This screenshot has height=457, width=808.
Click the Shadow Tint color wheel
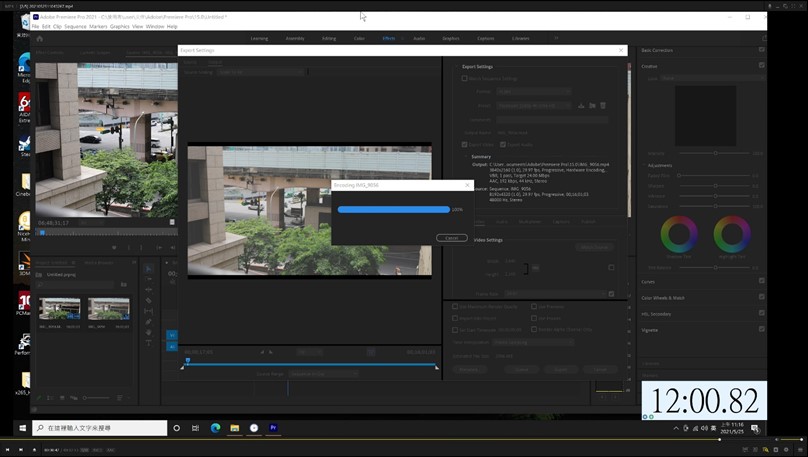click(x=679, y=235)
